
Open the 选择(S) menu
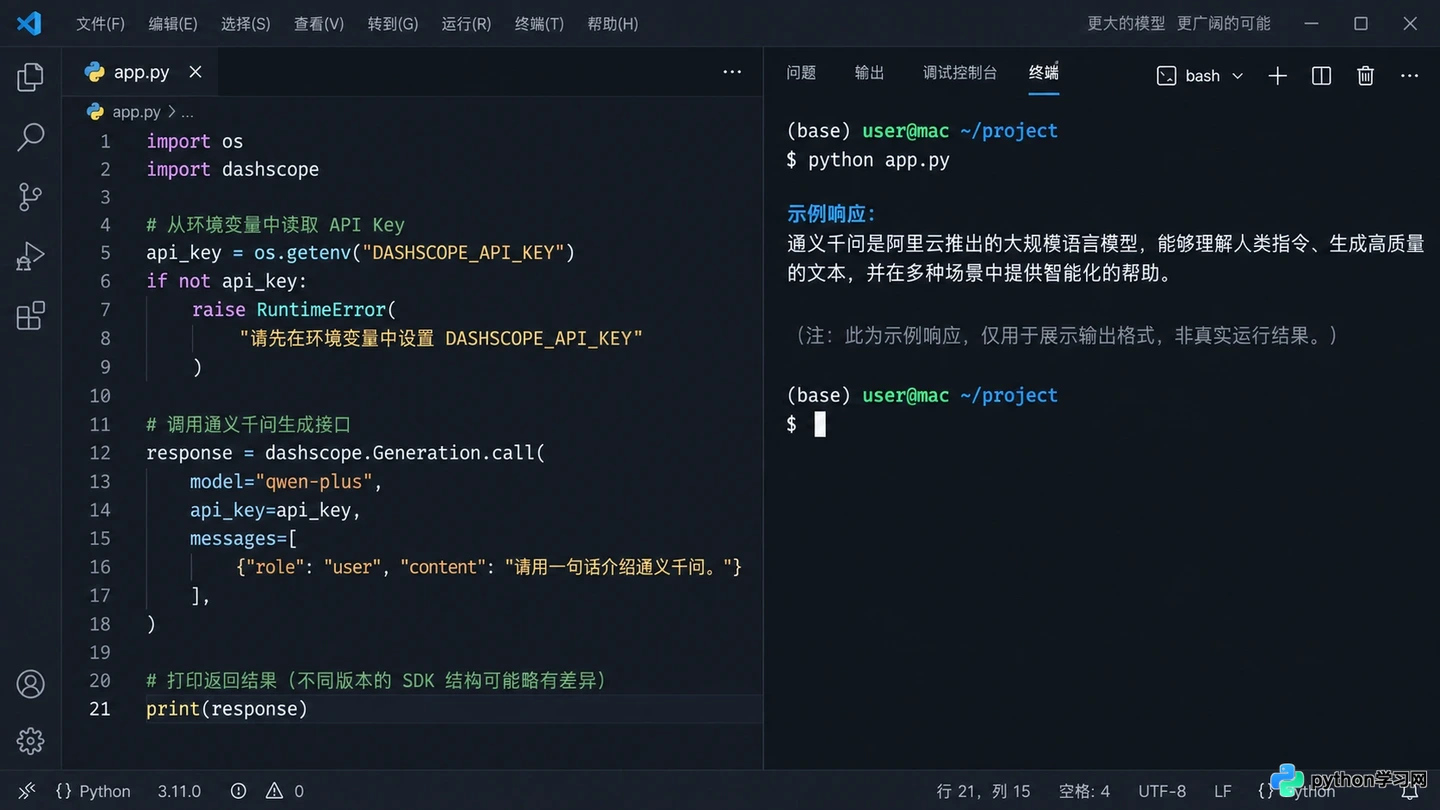pos(246,23)
